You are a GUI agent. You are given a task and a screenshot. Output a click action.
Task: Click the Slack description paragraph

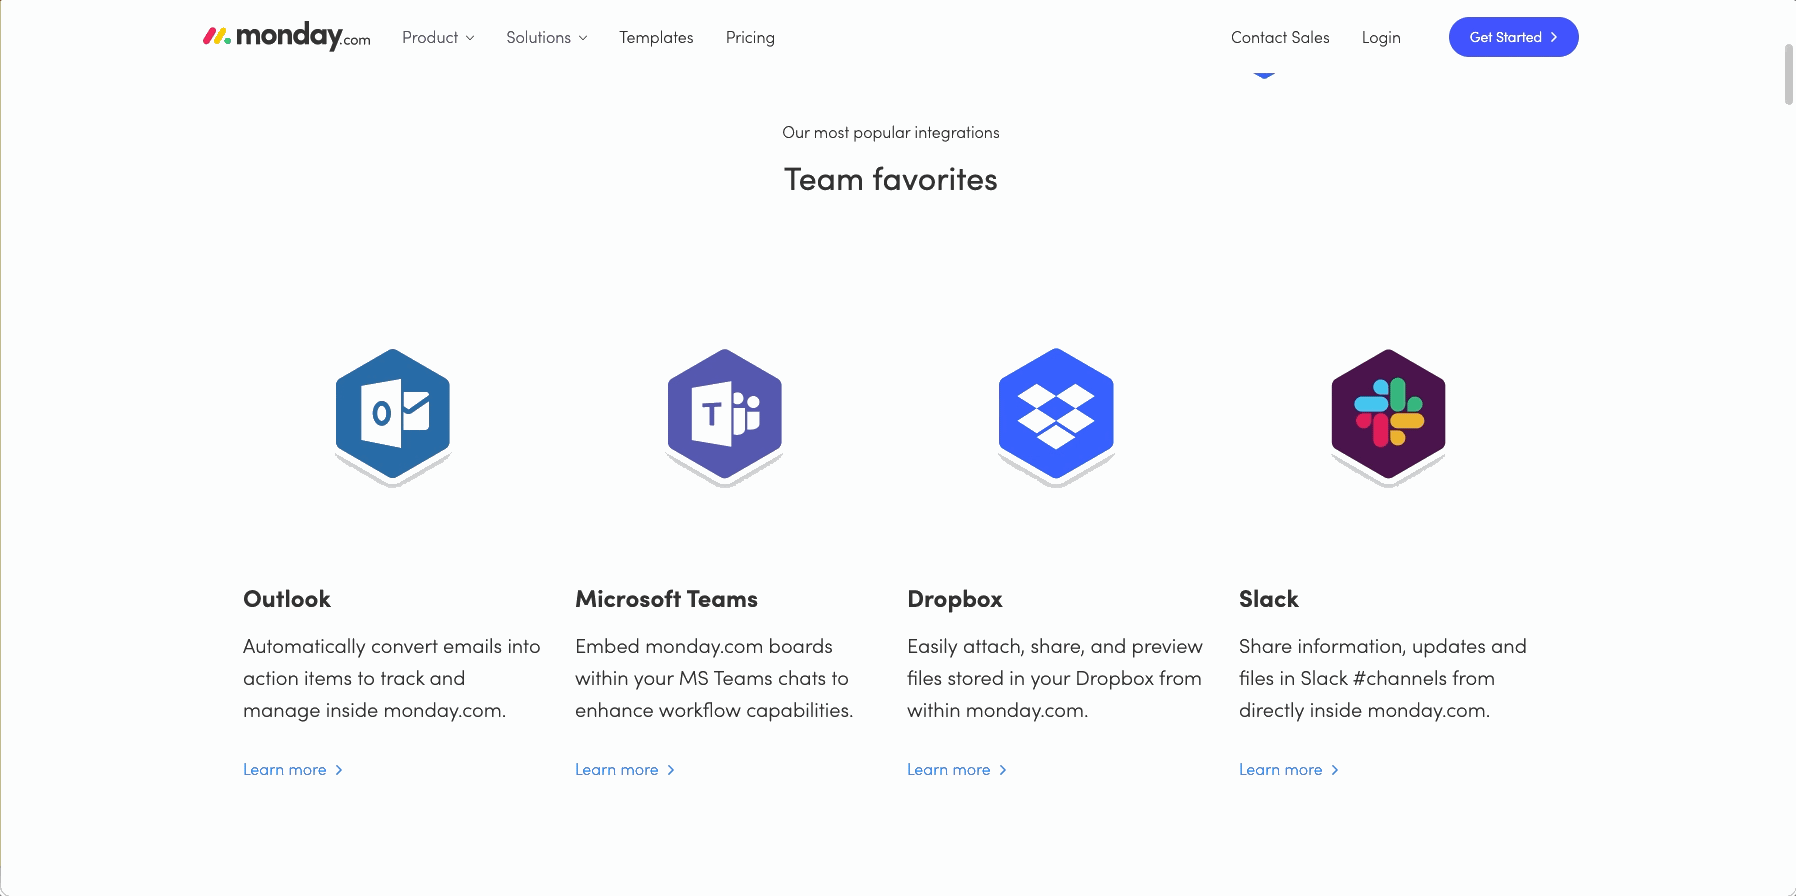click(x=1383, y=678)
